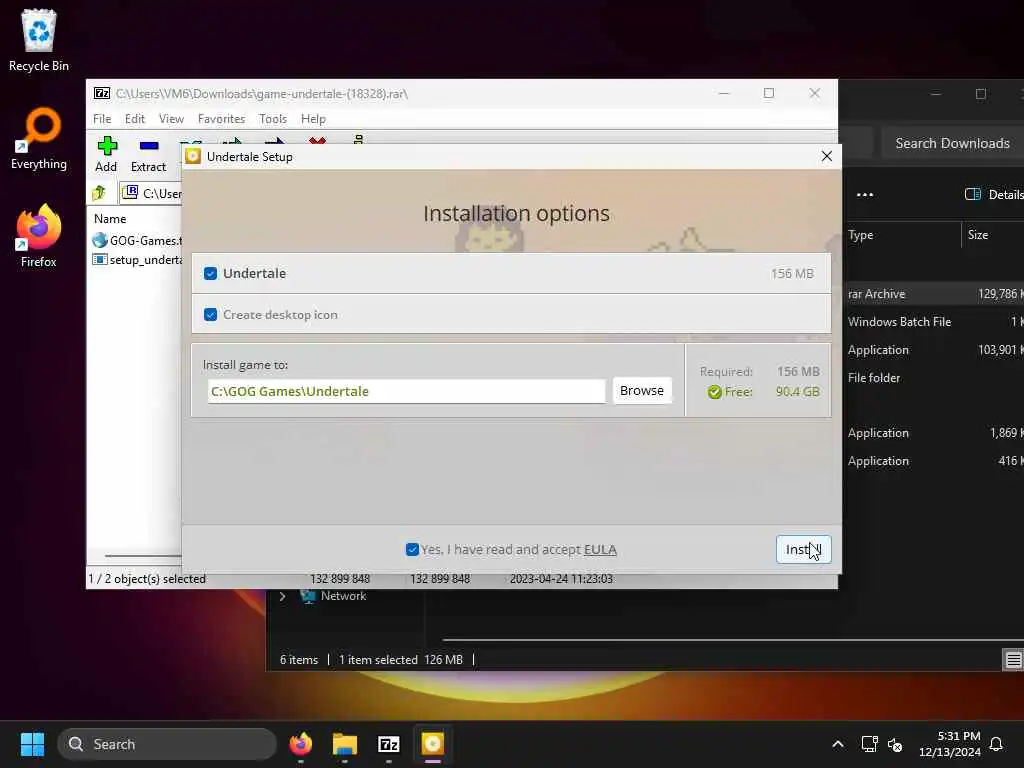Open the Firefox desktop shortcut
This screenshot has height=768, width=1024.
39,236
